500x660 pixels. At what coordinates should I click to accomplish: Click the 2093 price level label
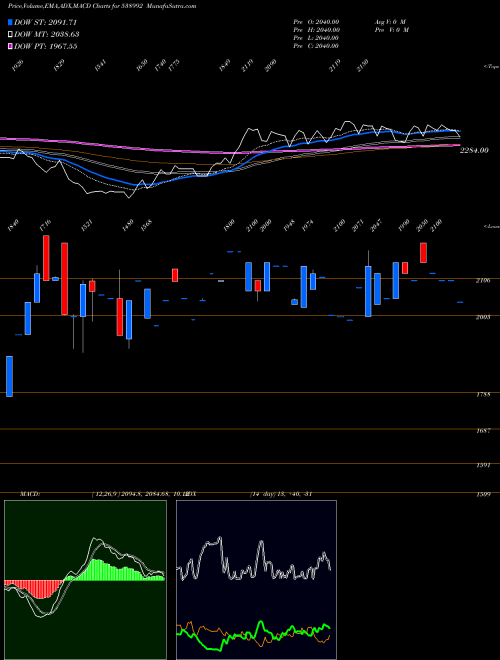pos(483,317)
